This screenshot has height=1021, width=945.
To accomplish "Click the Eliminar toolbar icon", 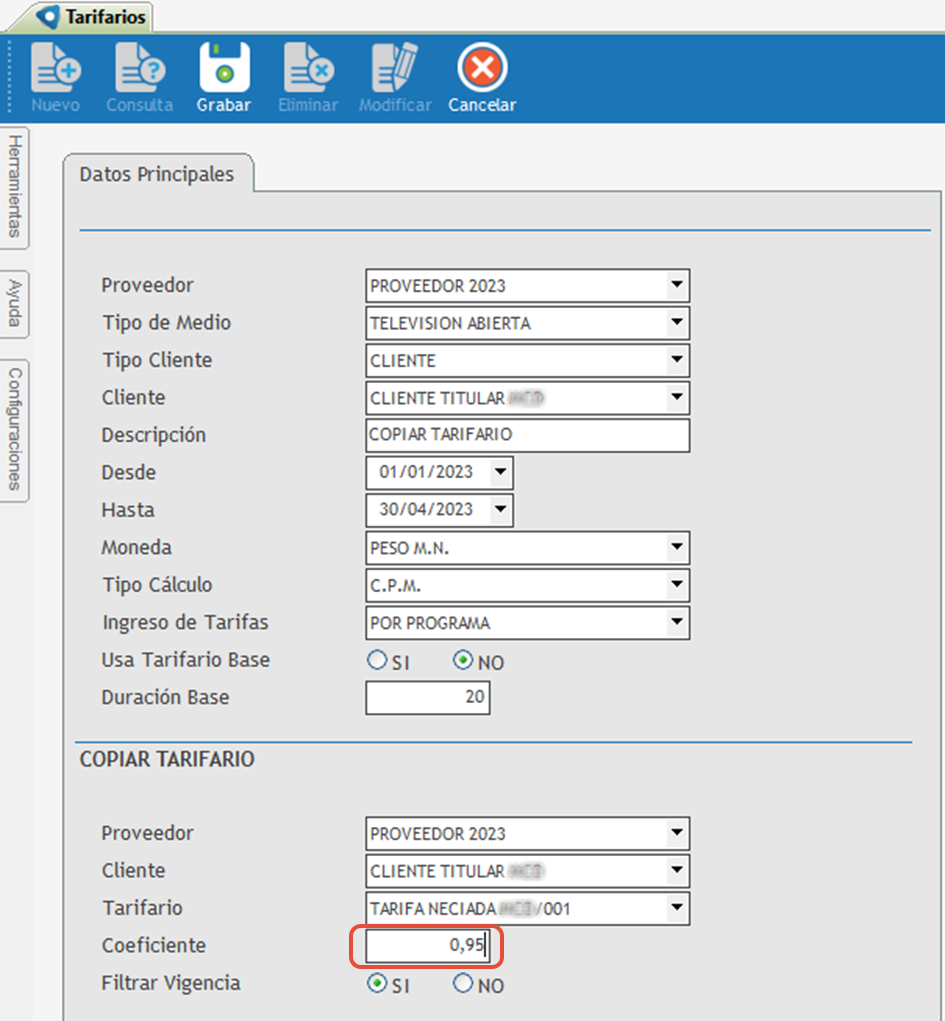I will click(308, 68).
